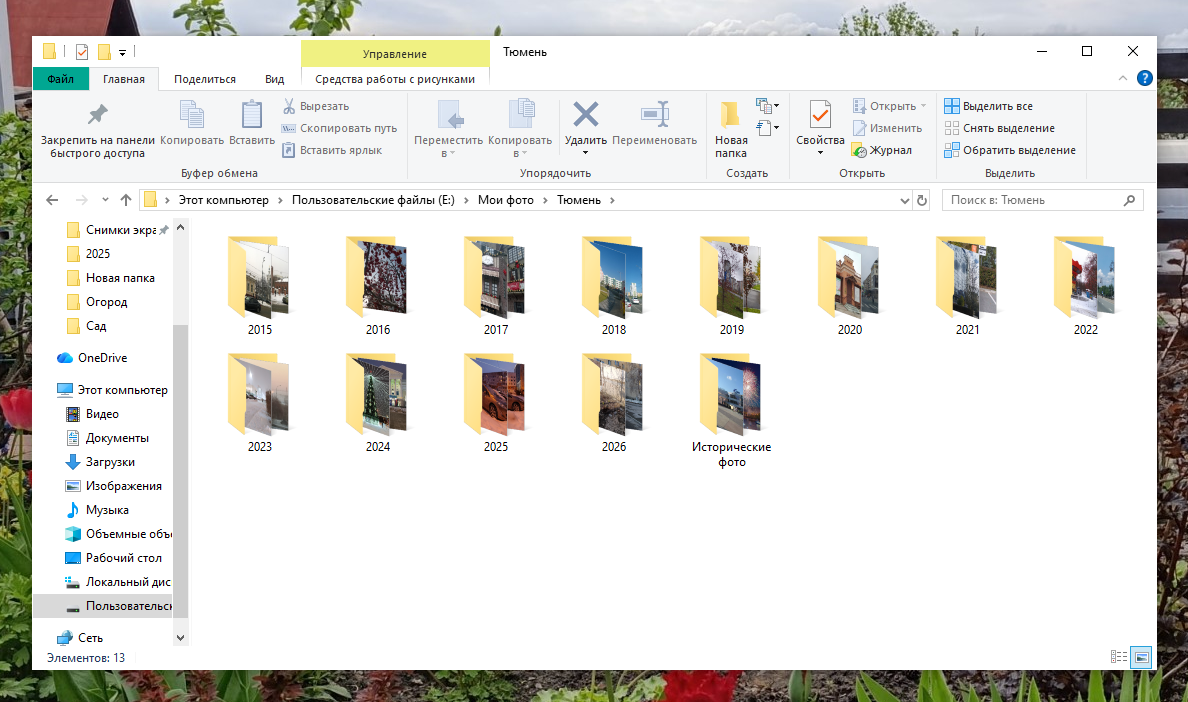Click Этот компьютер in address bar
This screenshot has height=702, width=1188.
[x=224, y=200]
